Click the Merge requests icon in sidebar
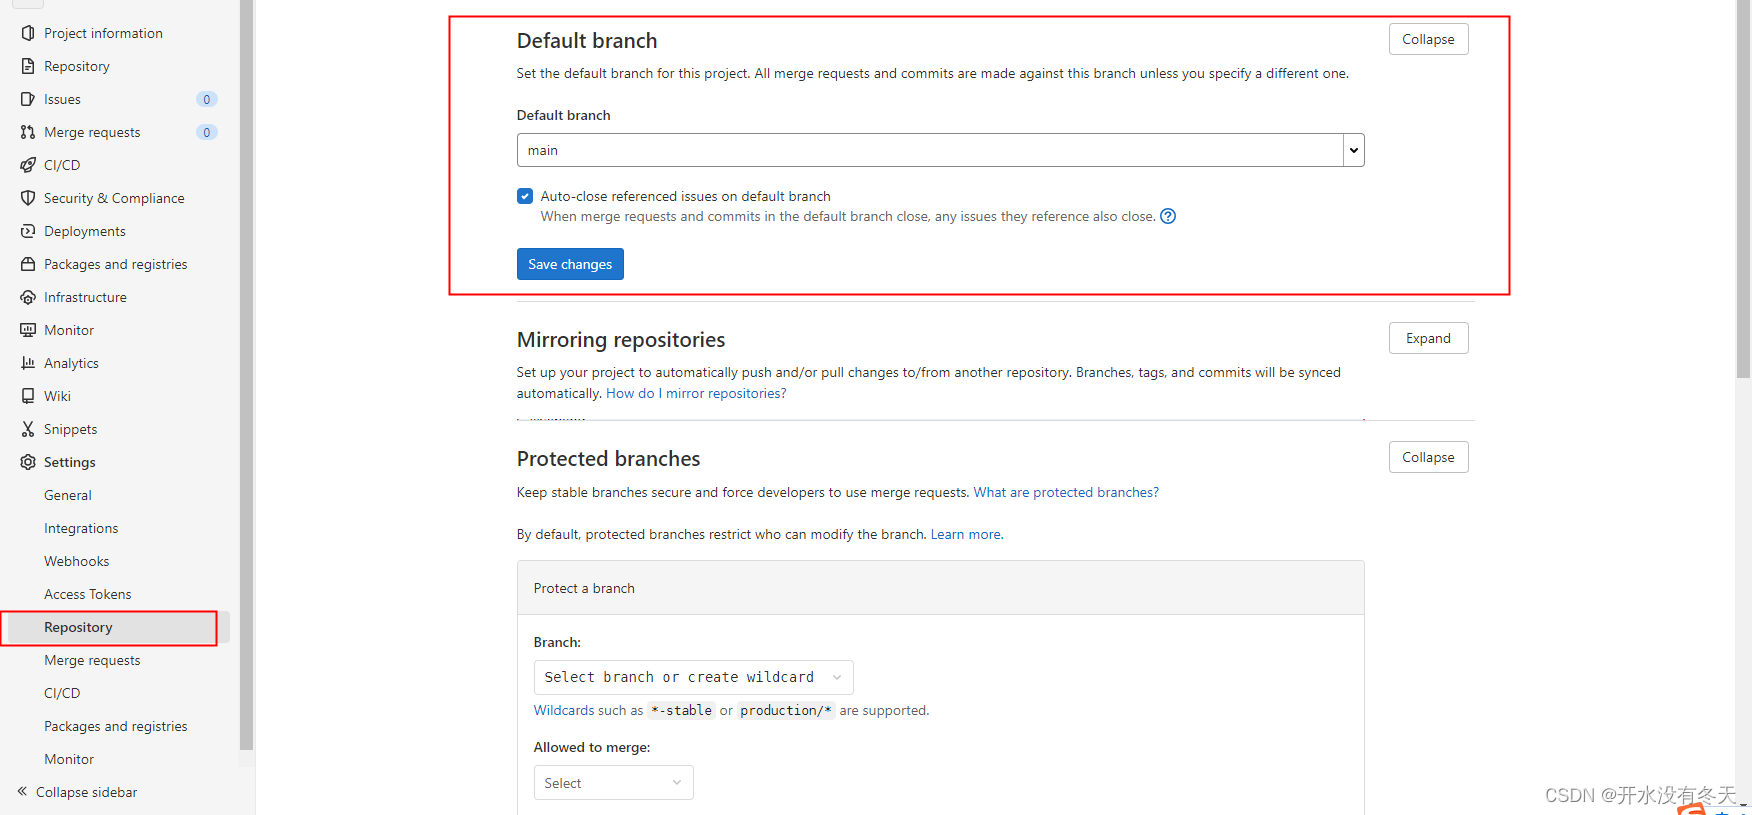The image size is (1752, 815). click(28, 132)
